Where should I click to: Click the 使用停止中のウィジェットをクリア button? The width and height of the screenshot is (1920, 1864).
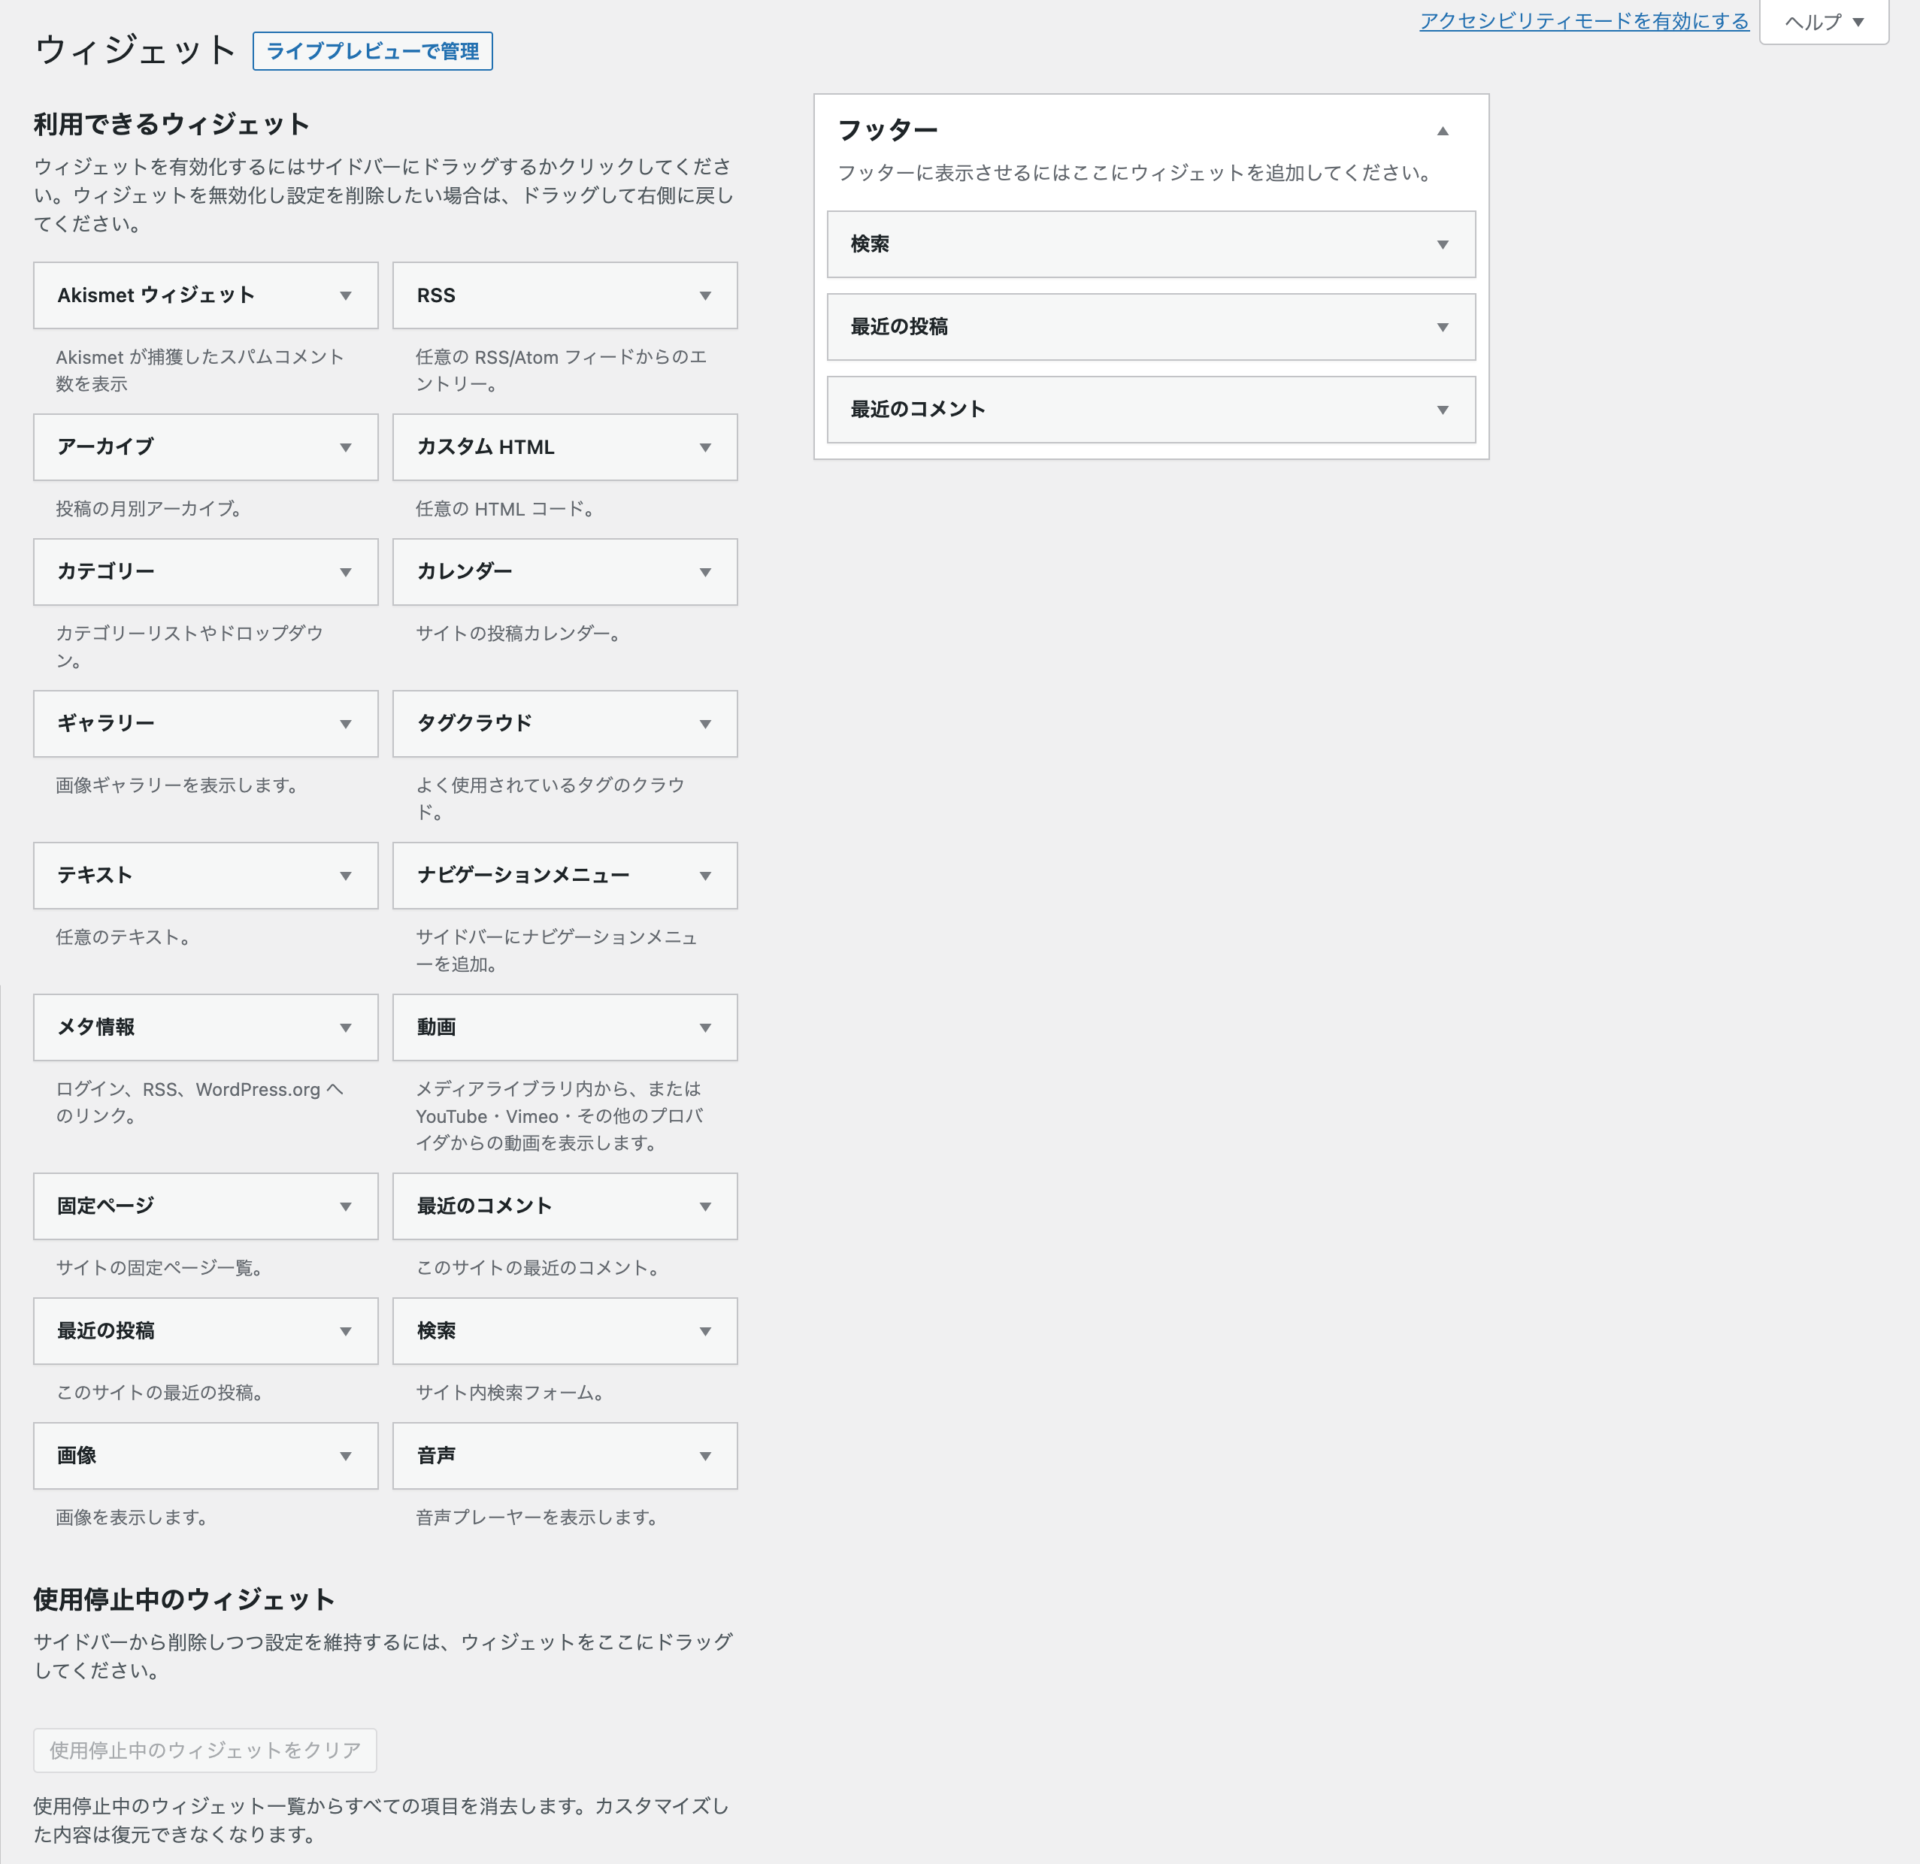(205, 1750)
